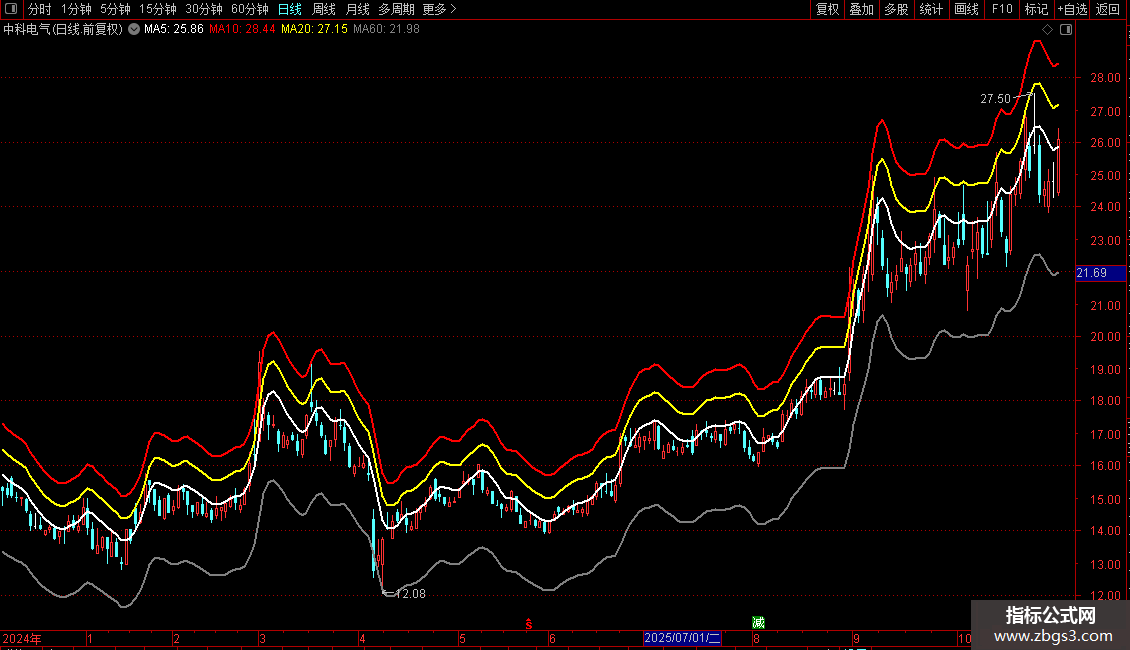Switch to 1分钟 period
This screenshot has height=650, width=1130.
(76, 9)
